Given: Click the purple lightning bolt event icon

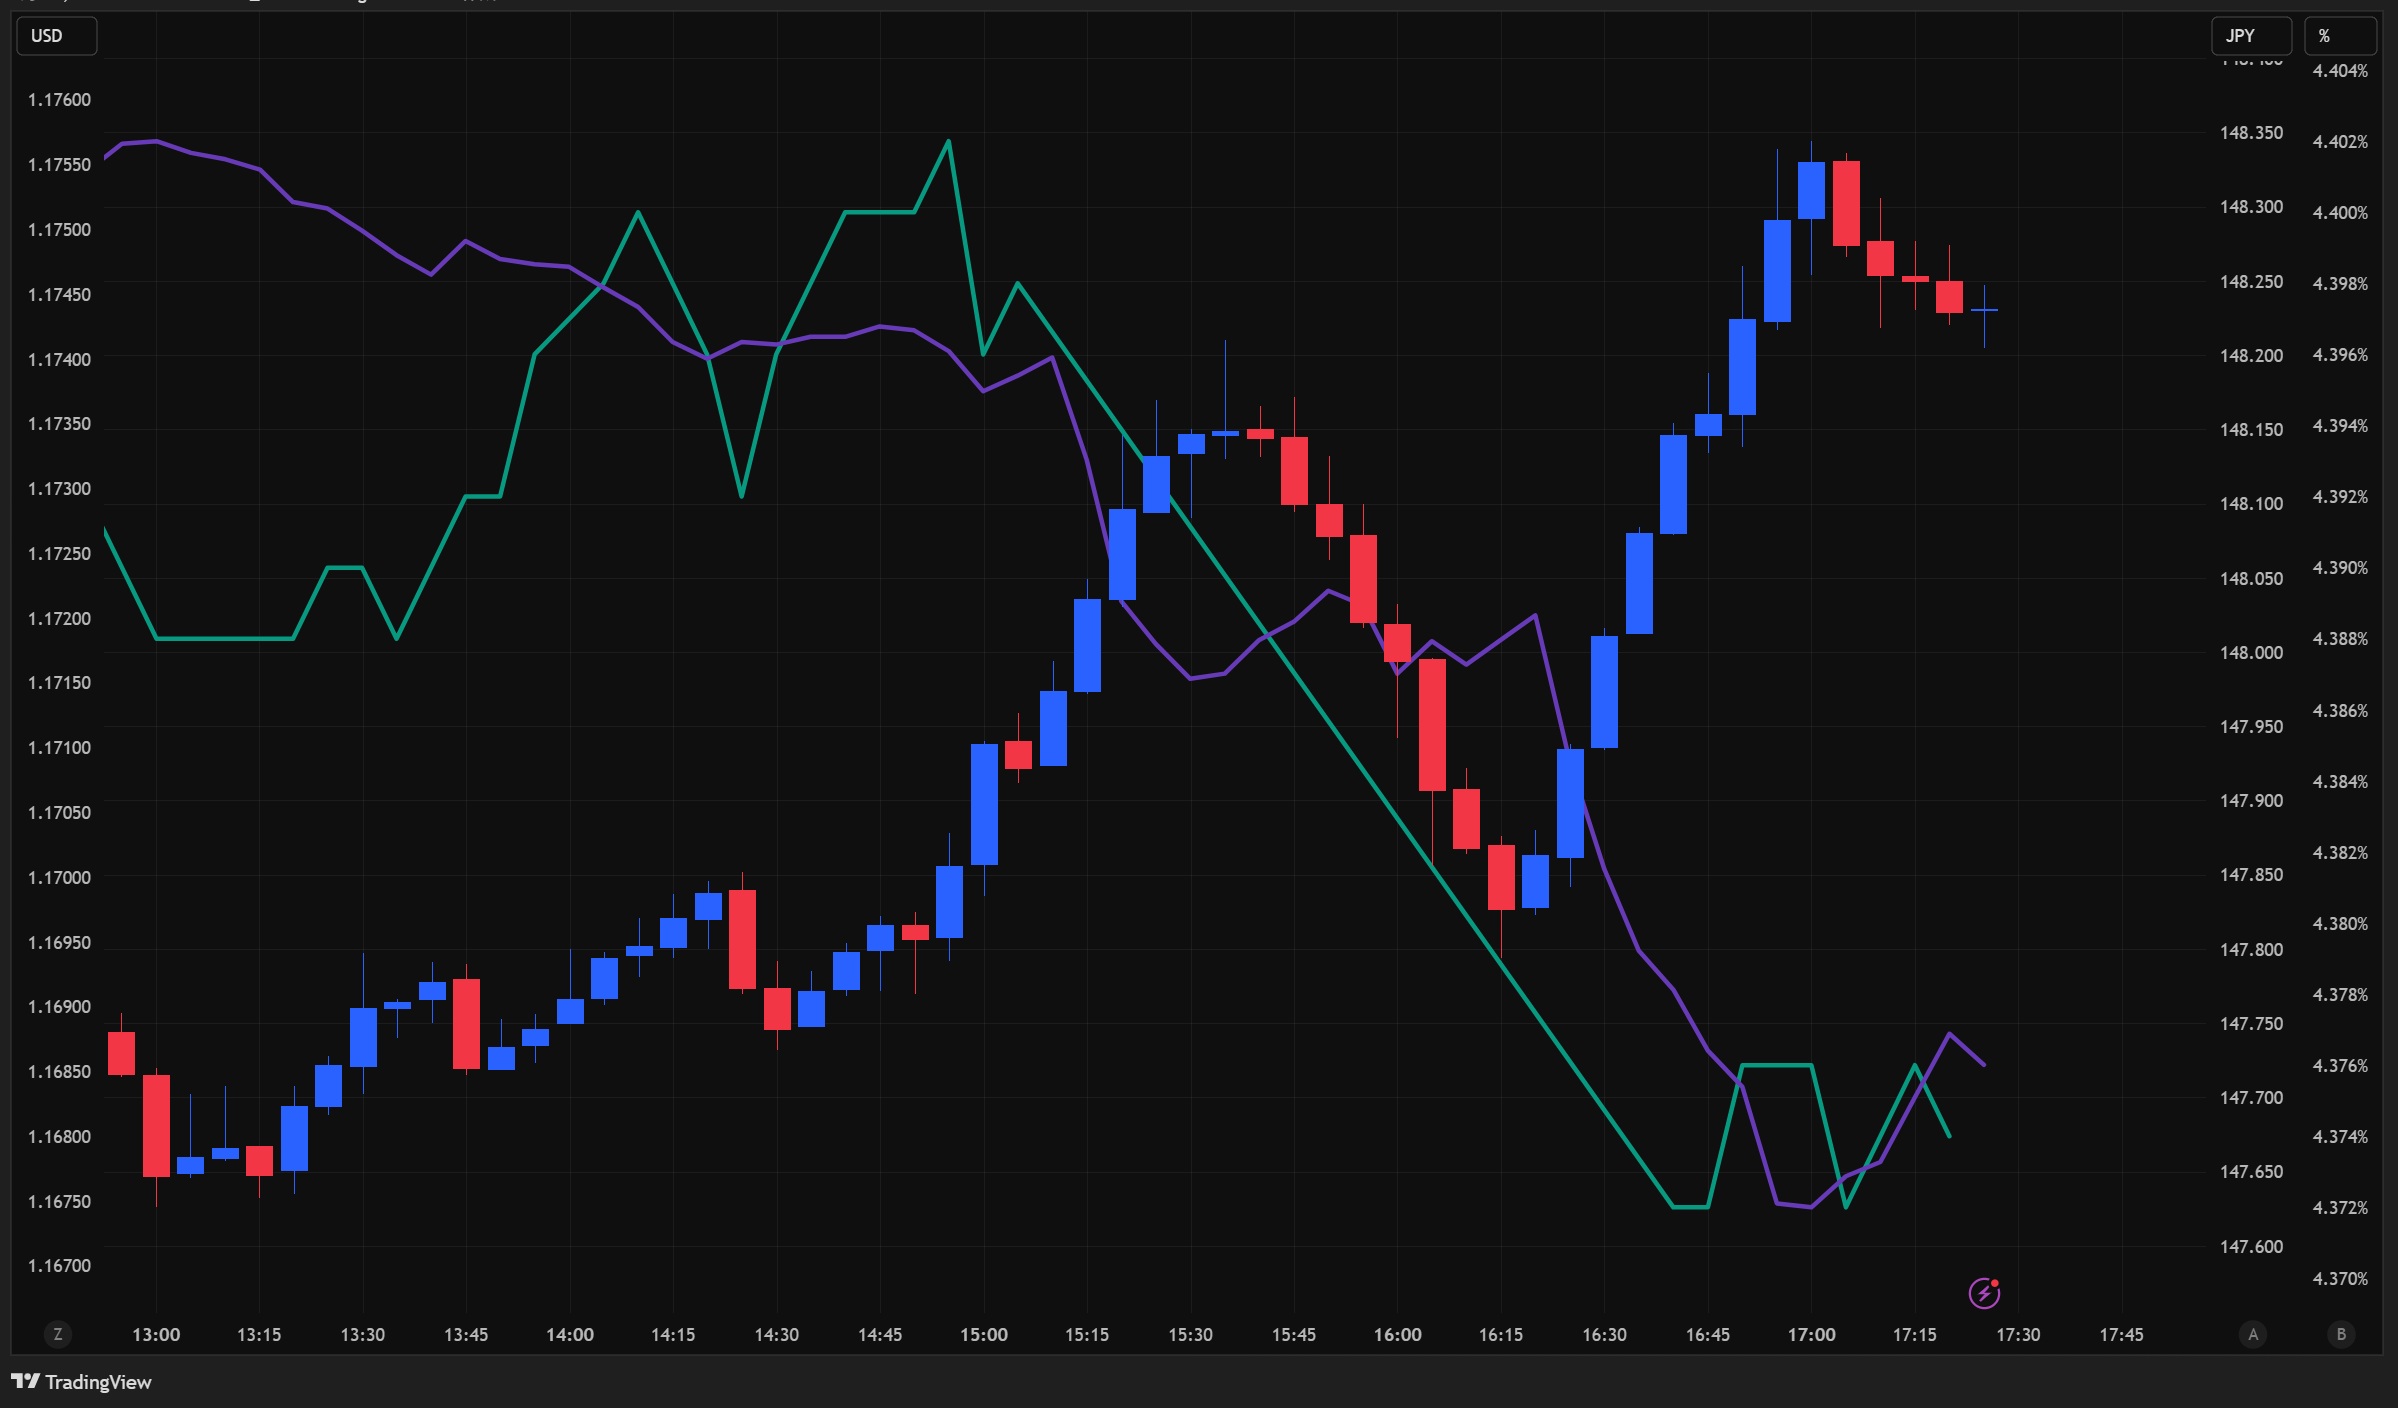Looking at the screenshot, I should tap(1984, 1293).
